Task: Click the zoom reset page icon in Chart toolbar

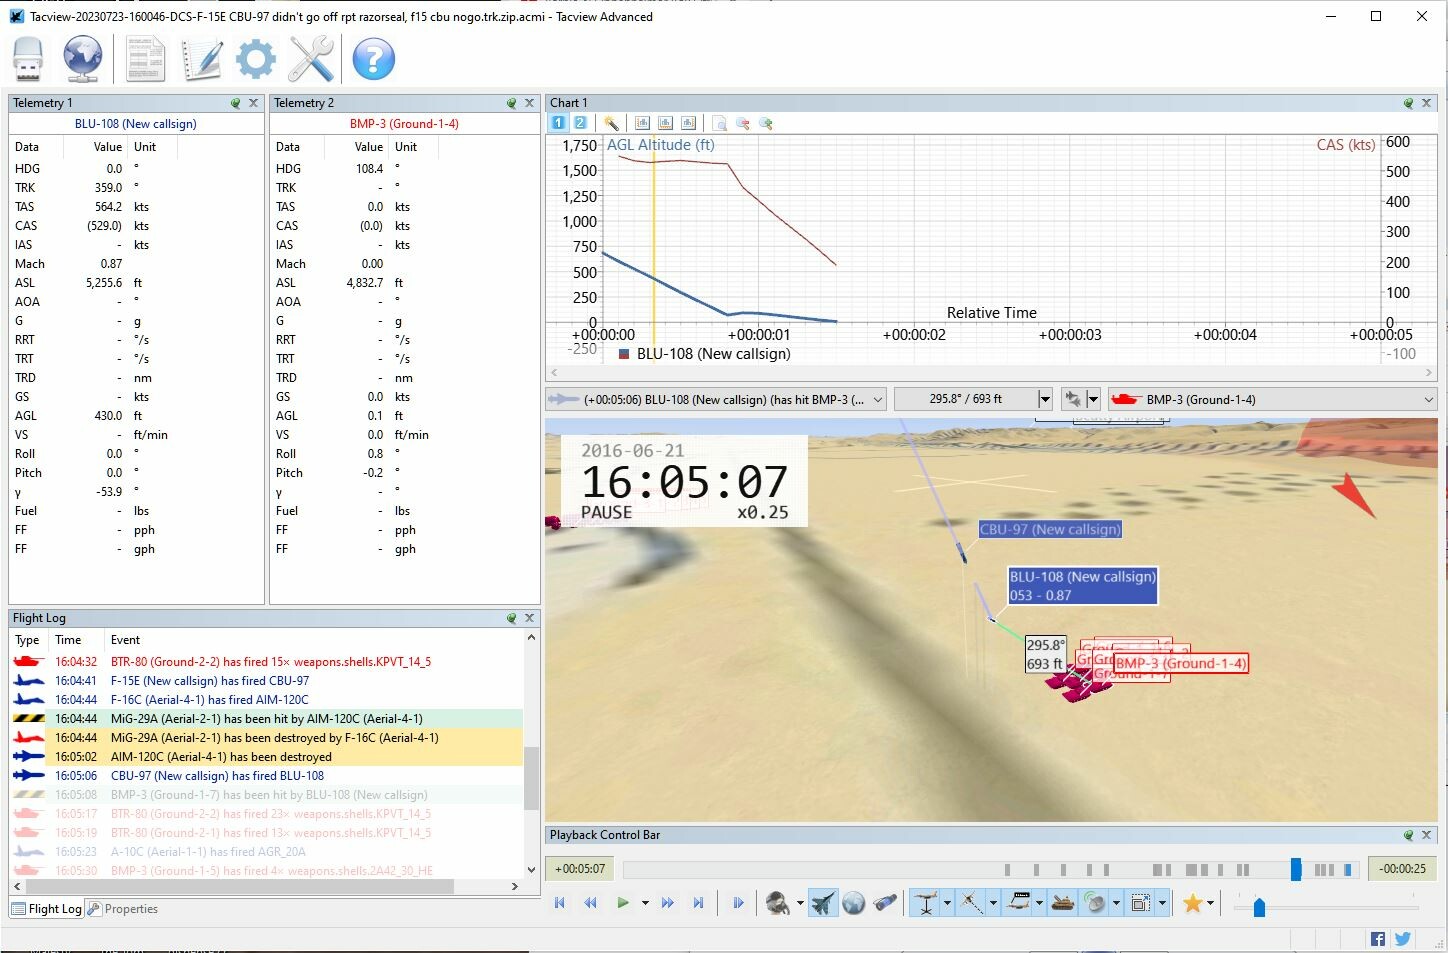Action: [x=720, y=123]
